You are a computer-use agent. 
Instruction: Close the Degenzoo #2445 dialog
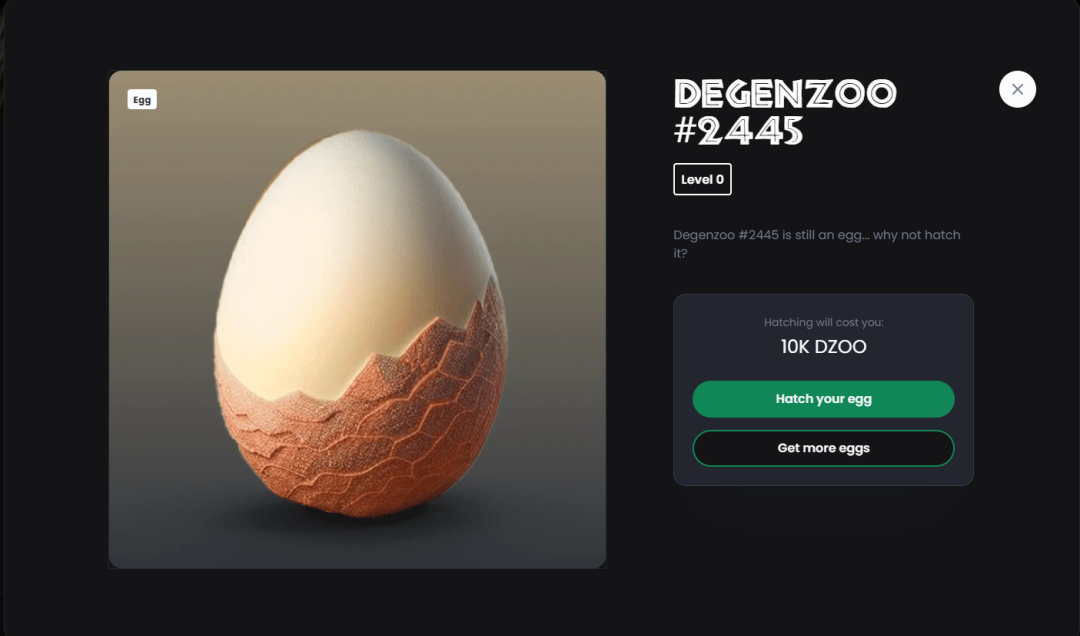pyautogui.click(x=1017, y=89)
